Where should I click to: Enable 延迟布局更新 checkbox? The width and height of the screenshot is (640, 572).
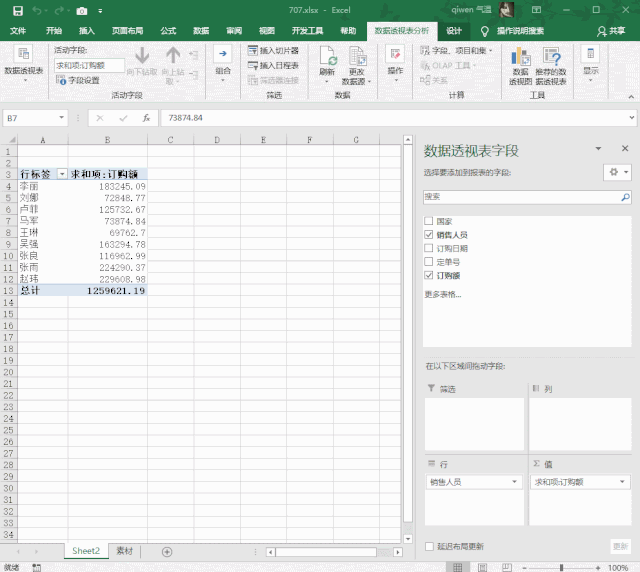click(x=429, y=546)
